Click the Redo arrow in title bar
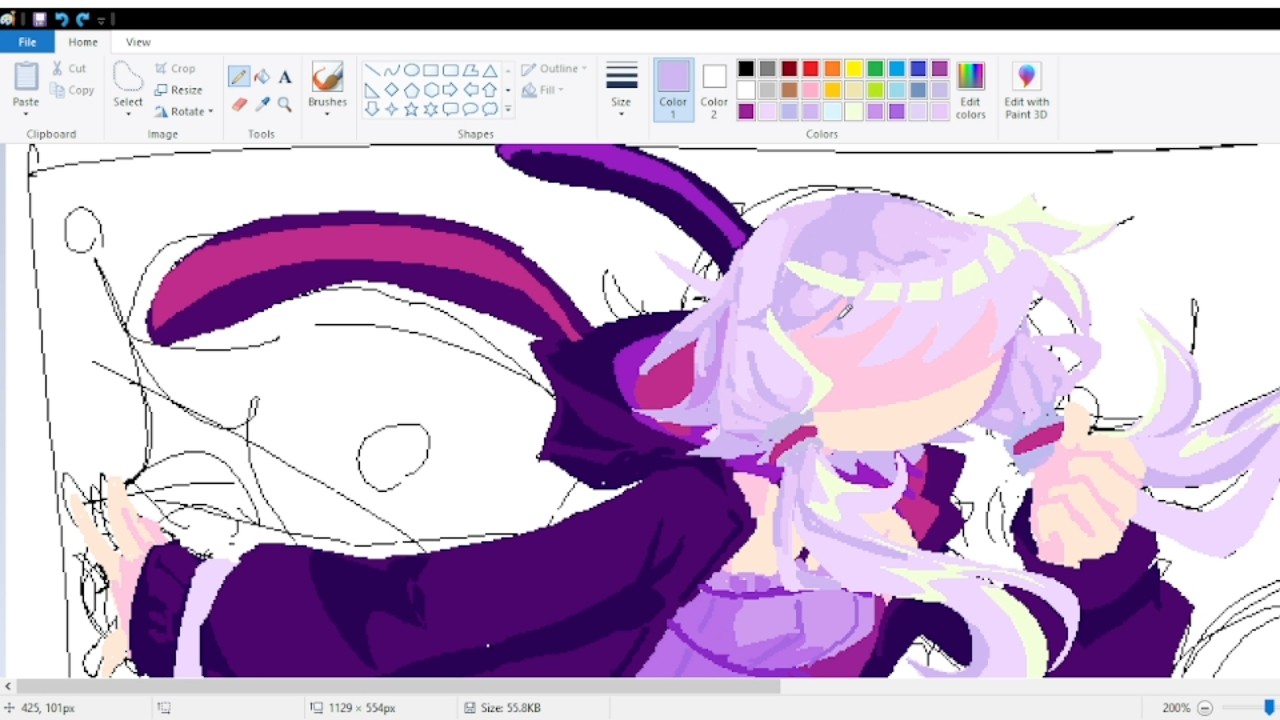Viewport: 1280px width, 720px height. click(83, 19)
